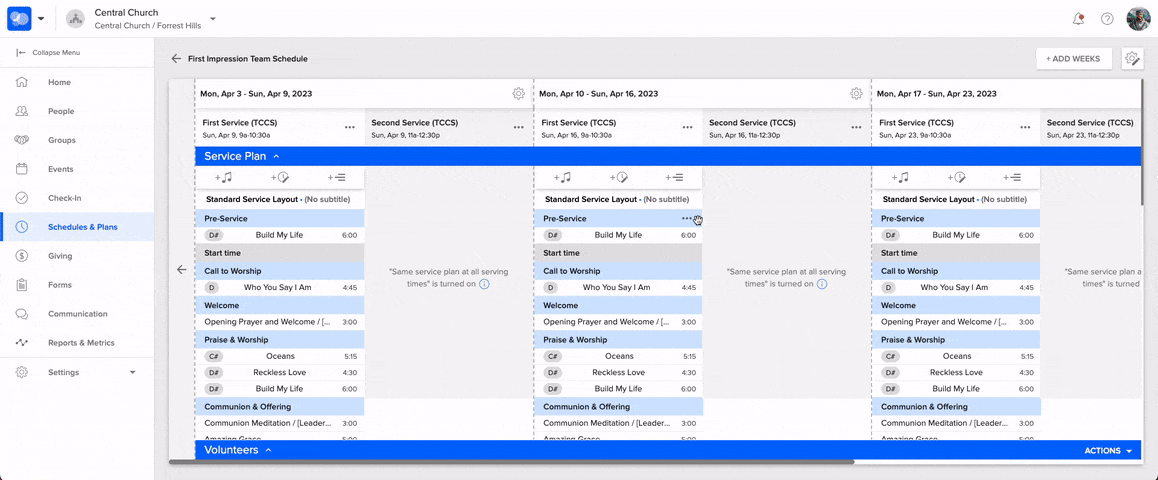Open schedule settings gear beside Add Weeks
1158x480 pixels.
[1132, 59]
